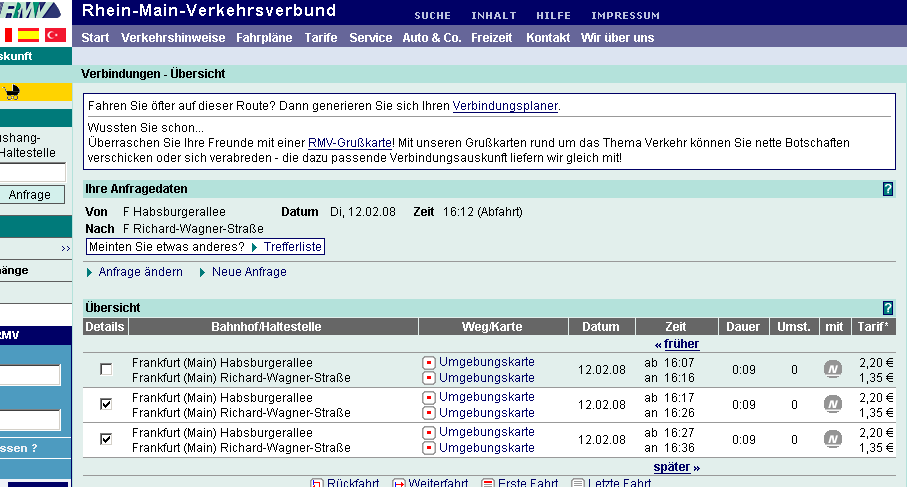Click the baby stroller accessibility icon
This screenshot has width=908, height=487.
(x=13, y=93)
